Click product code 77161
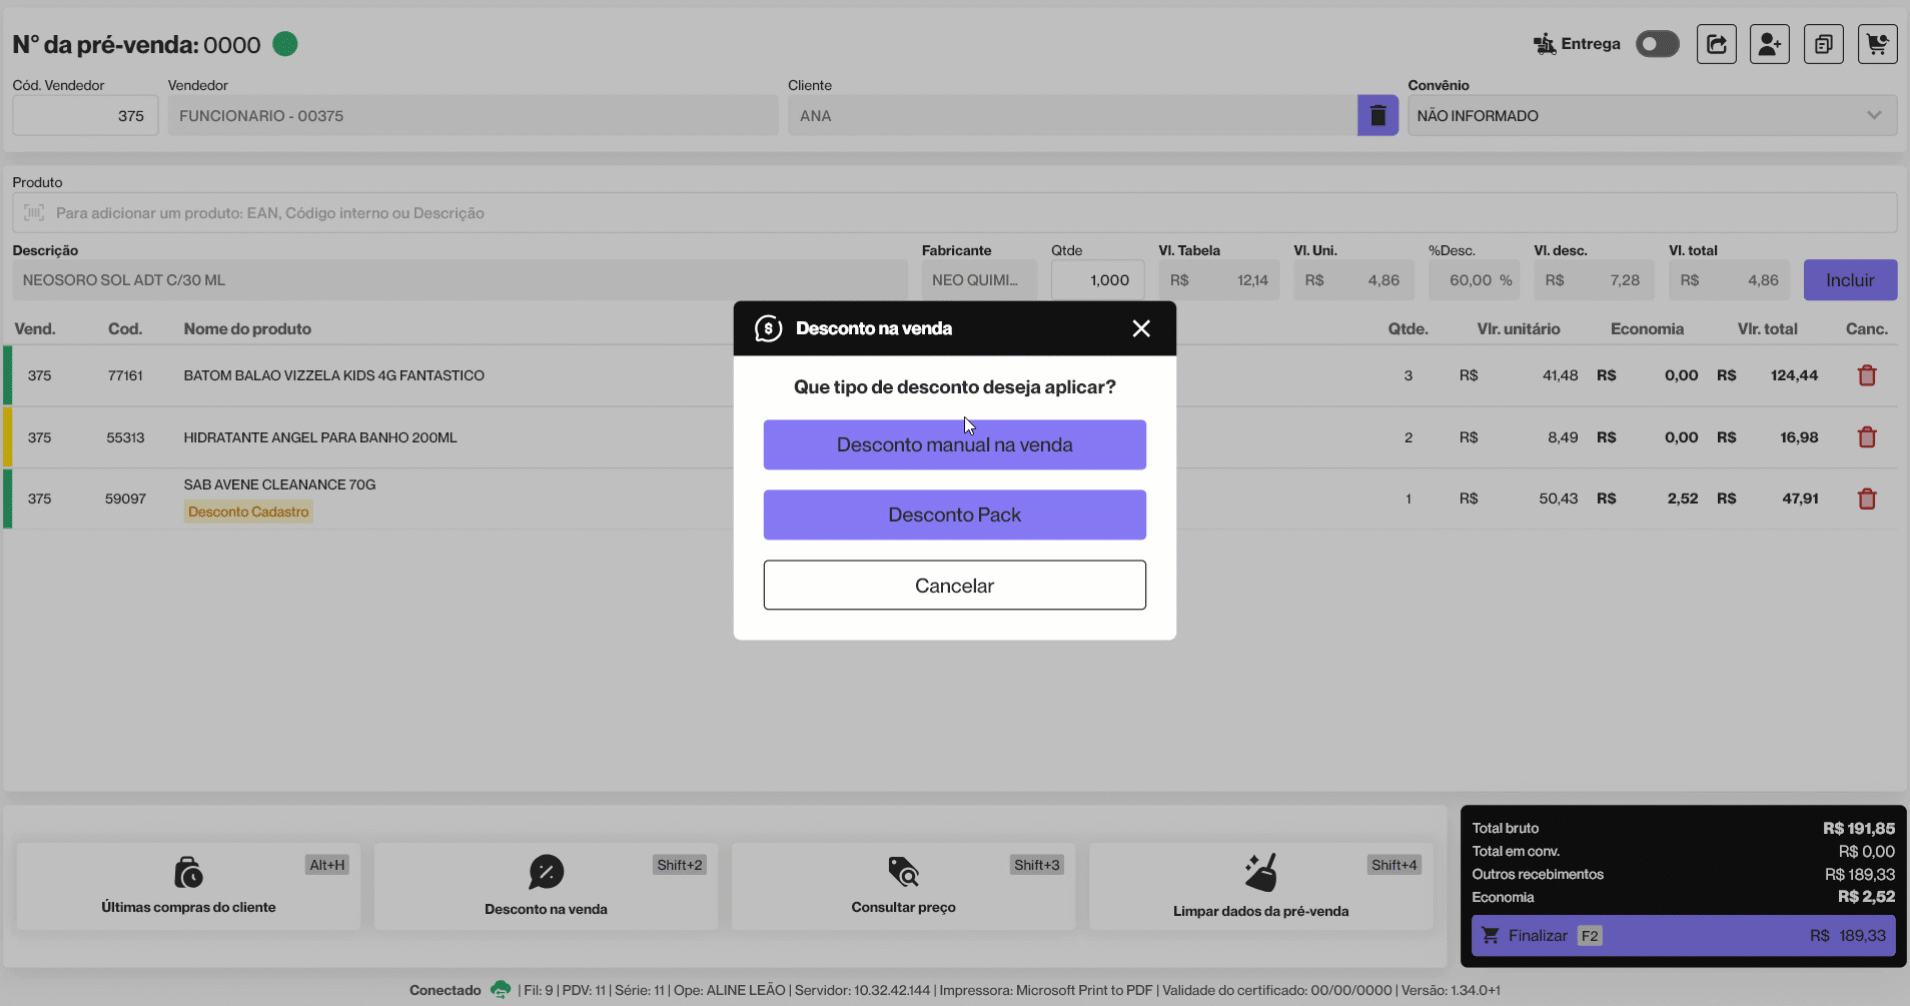This screenshot has height=1006, width=1910. tap(125, 375)
